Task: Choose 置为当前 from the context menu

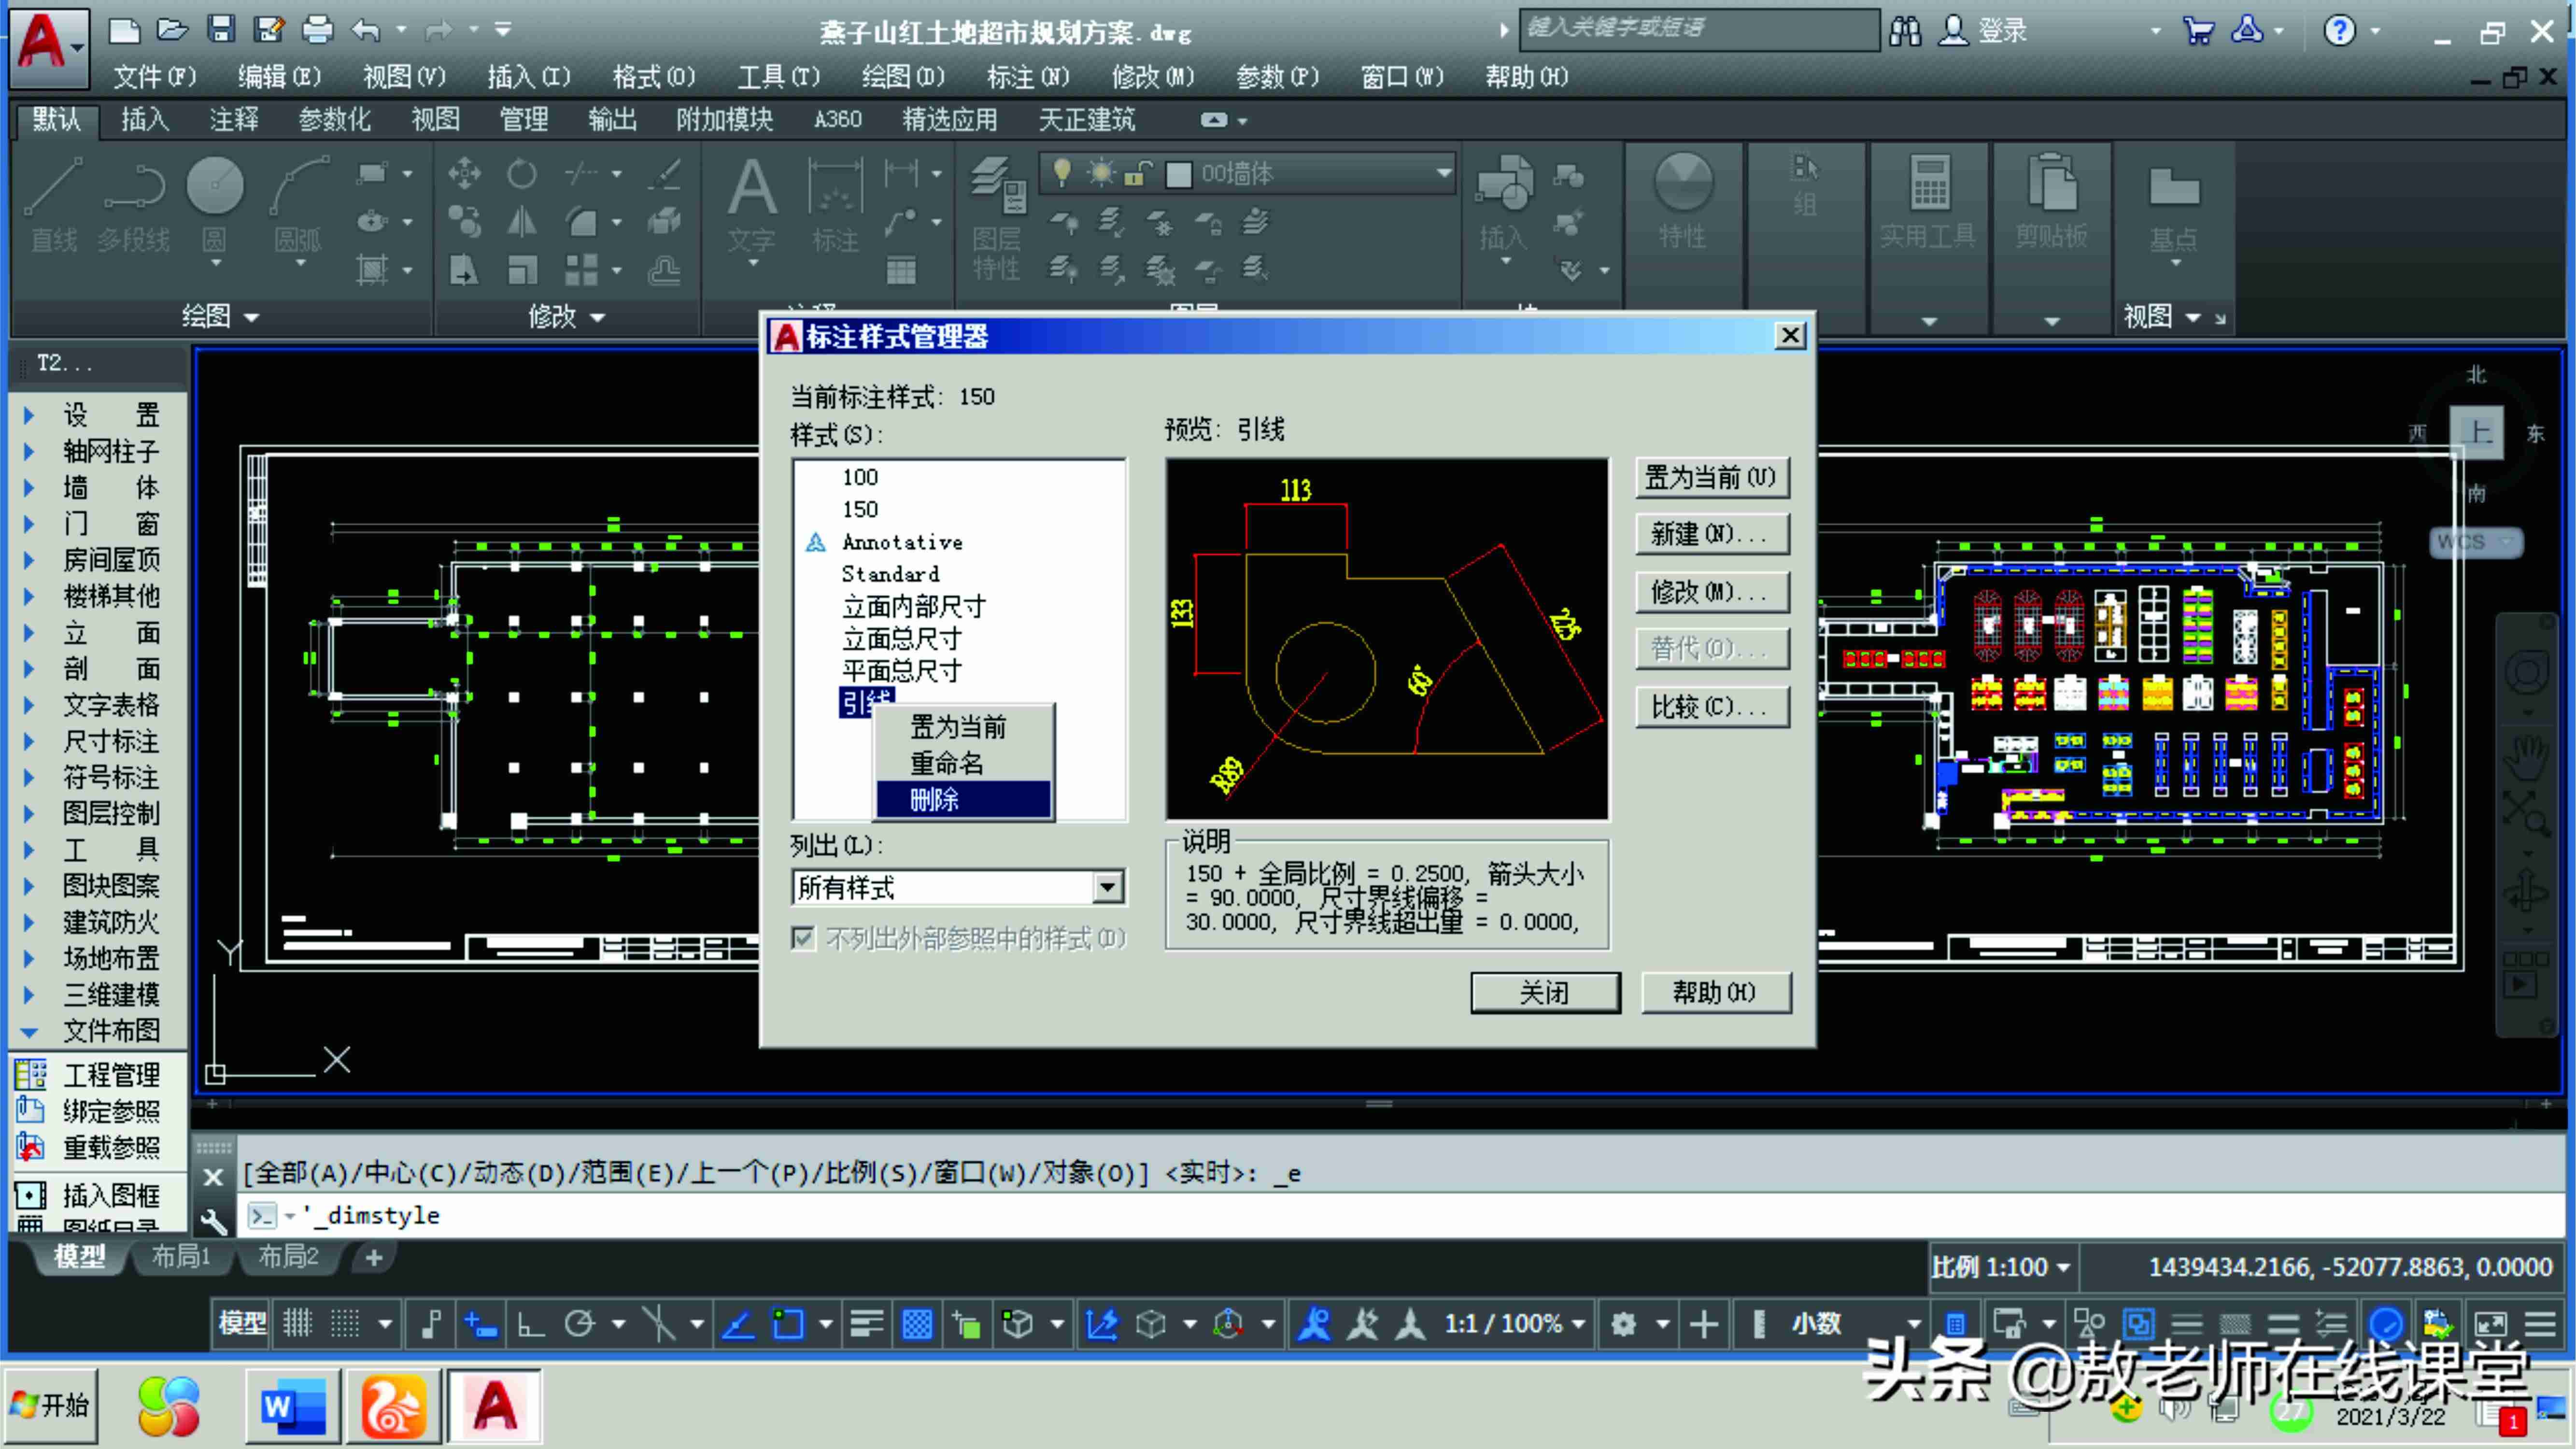Action: (x=964, y=727)
